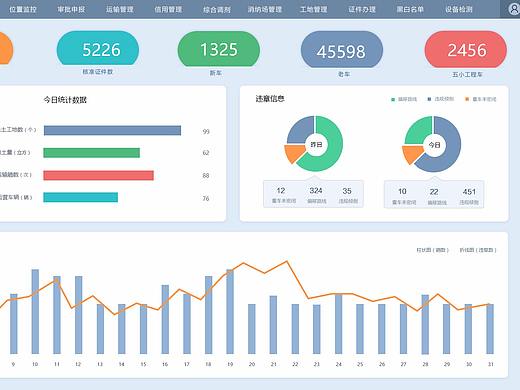Click the green slice of the 今日 donut
The image size is (520, 390).
[417, 131]
